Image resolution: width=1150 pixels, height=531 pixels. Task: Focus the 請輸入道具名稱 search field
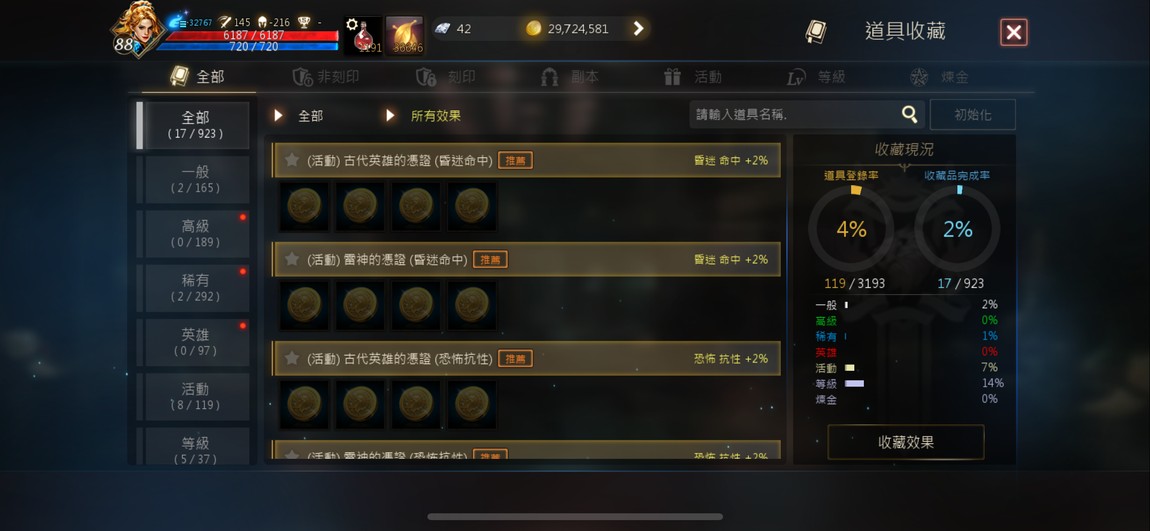[x=796, y=114]
